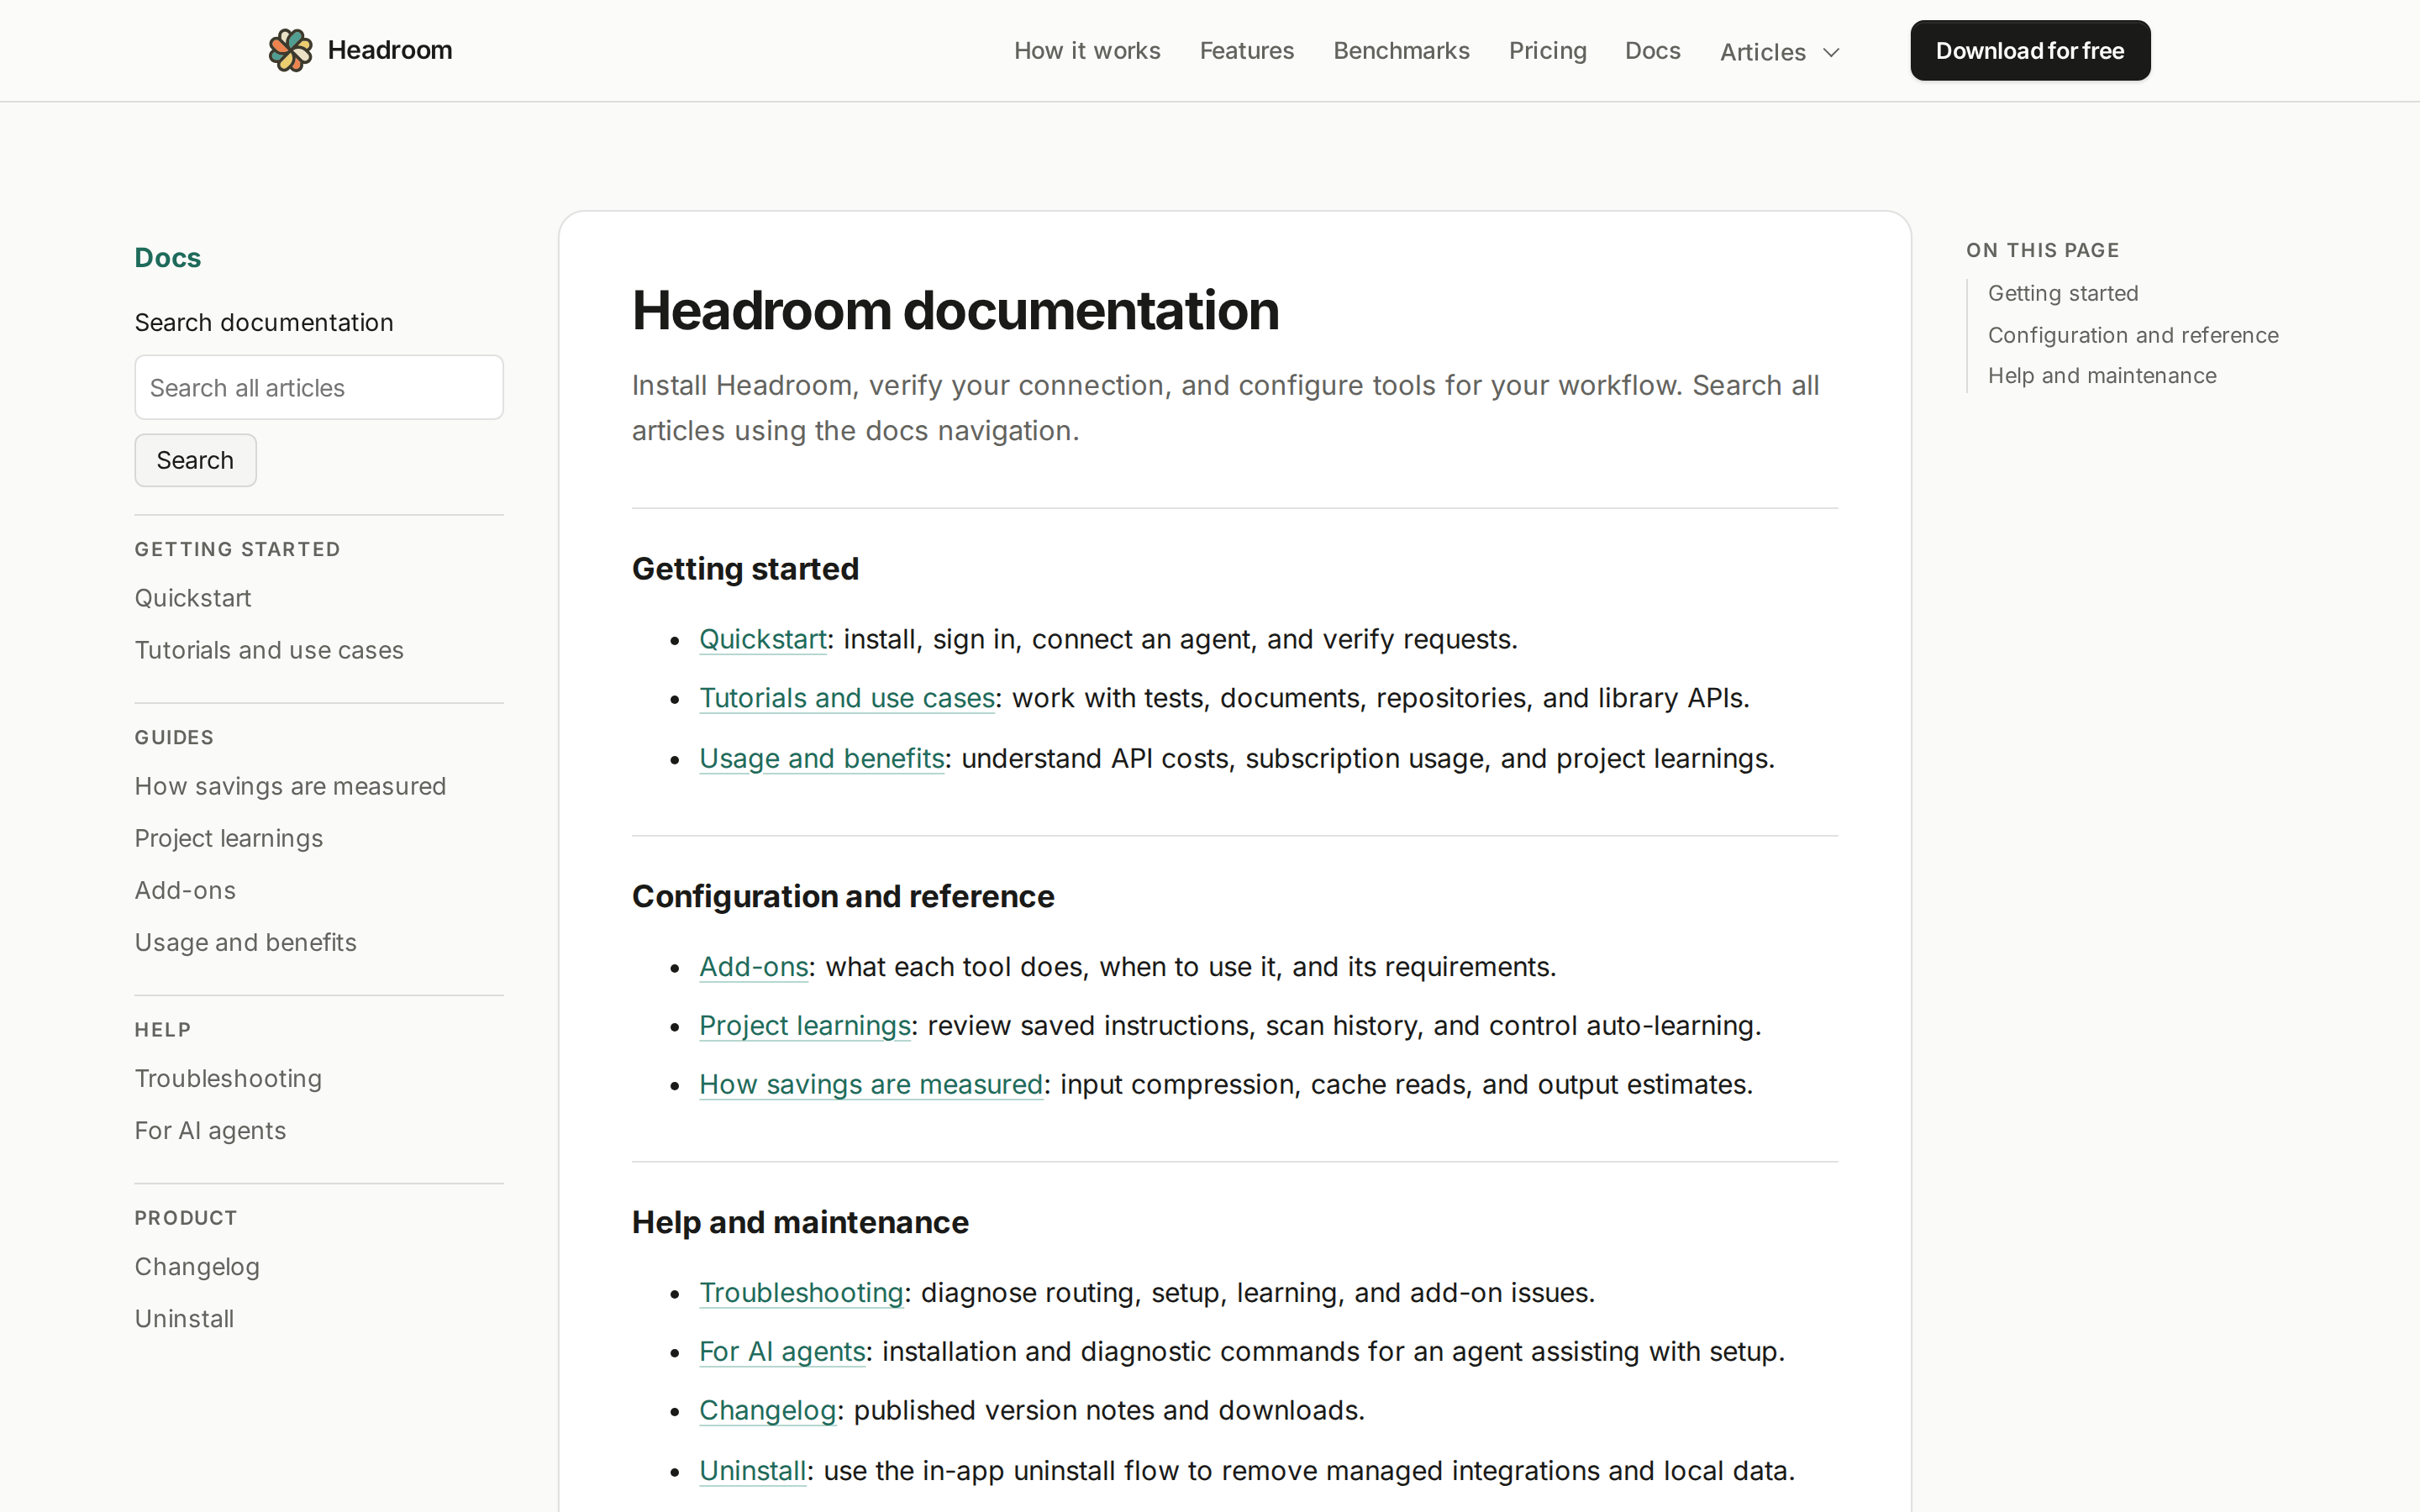Viewport: 2420px width, 1512px height.
Task: Open For AI agents in sidebar
Action: pyautogui.click(x=210, y=1130)
